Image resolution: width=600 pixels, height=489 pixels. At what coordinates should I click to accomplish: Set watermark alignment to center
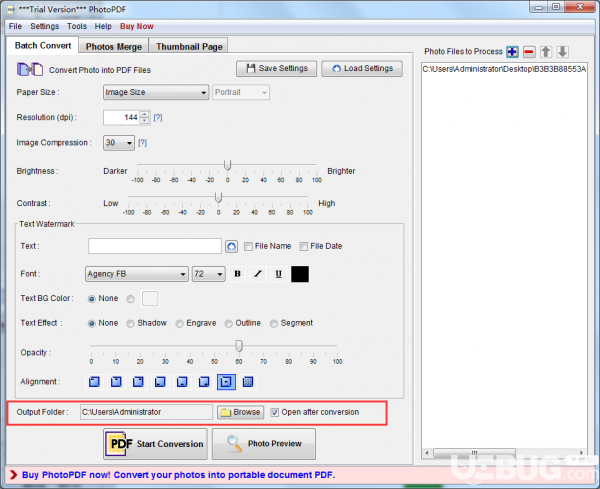click(x=226, y=381)
